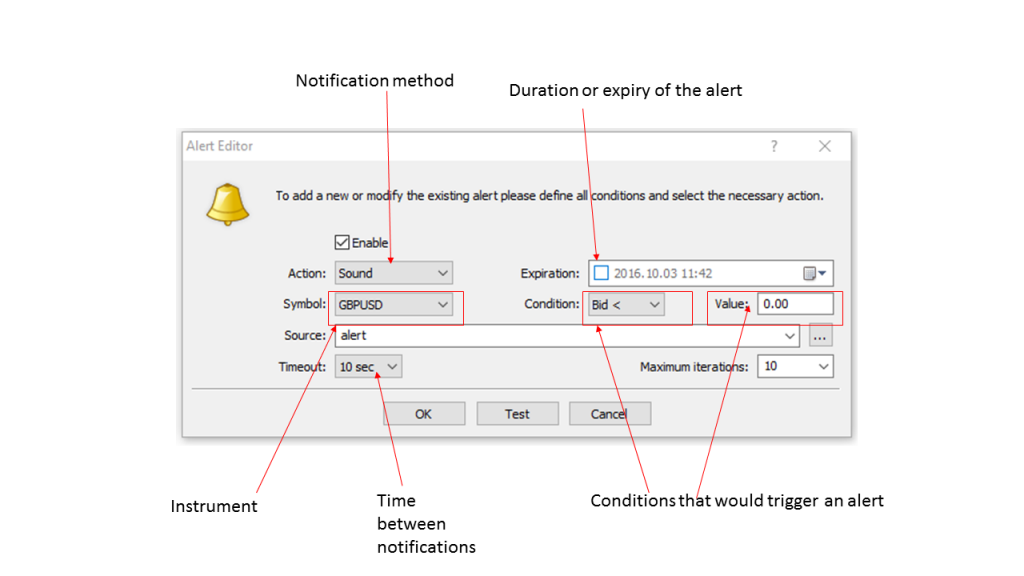Expand the Source field dropdown arrow
This screenshot has height=576, width=1024.
click(791, 336)
